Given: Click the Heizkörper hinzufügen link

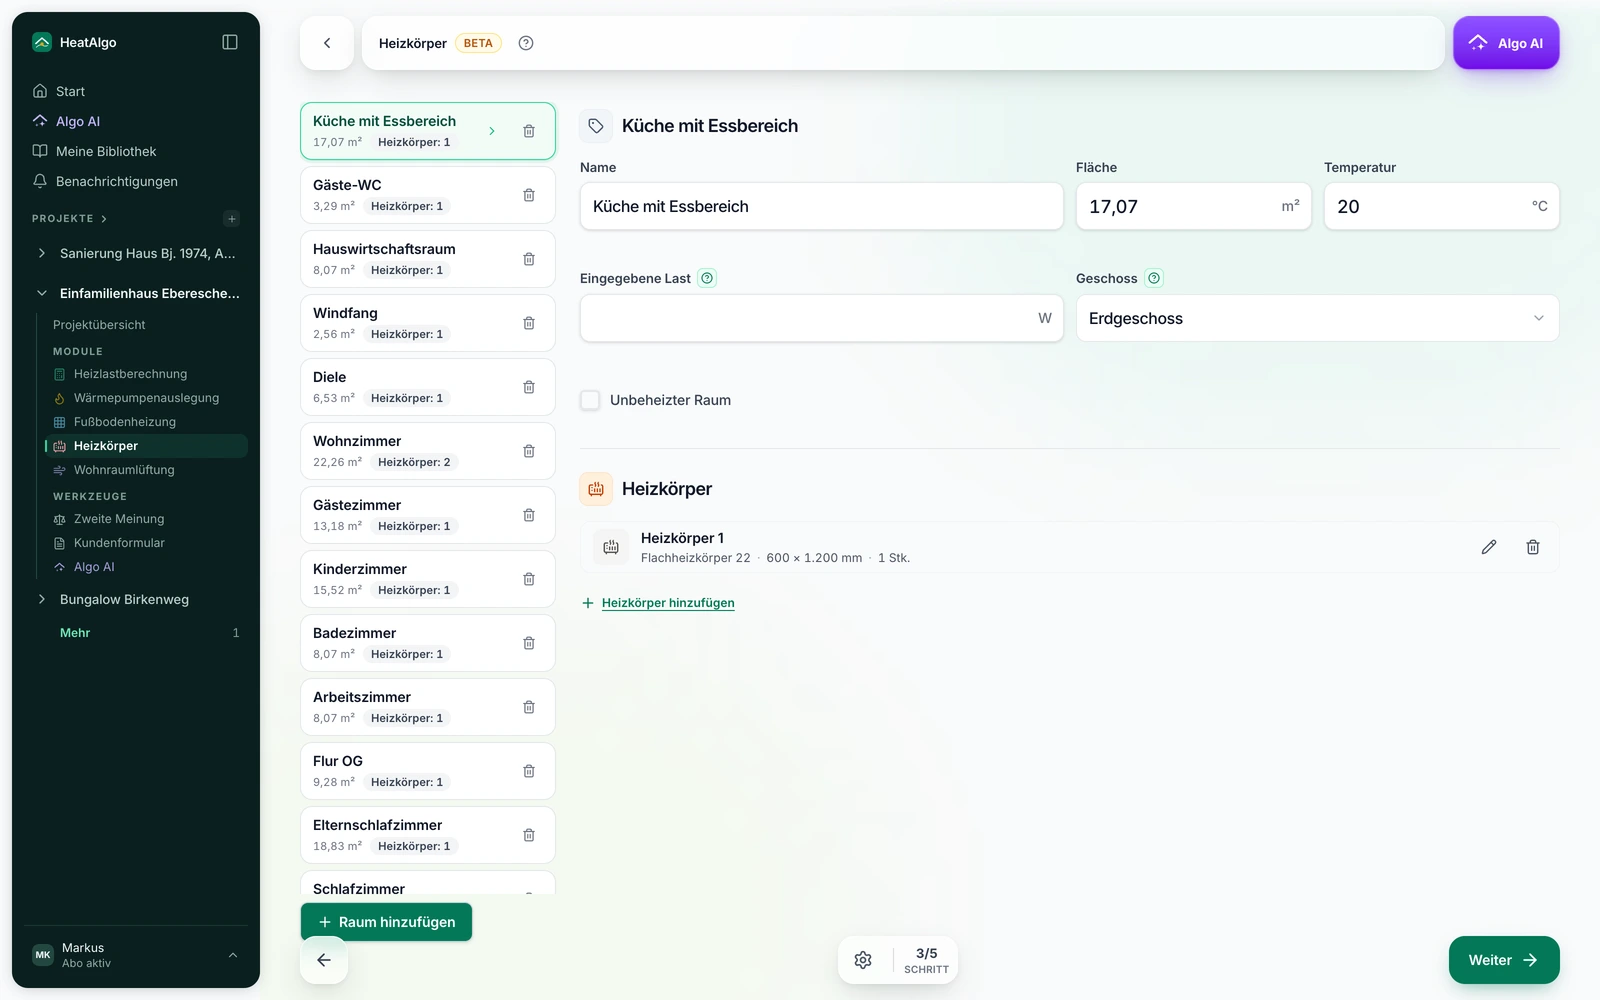Looking at the screenshot, I should point(668,603).
